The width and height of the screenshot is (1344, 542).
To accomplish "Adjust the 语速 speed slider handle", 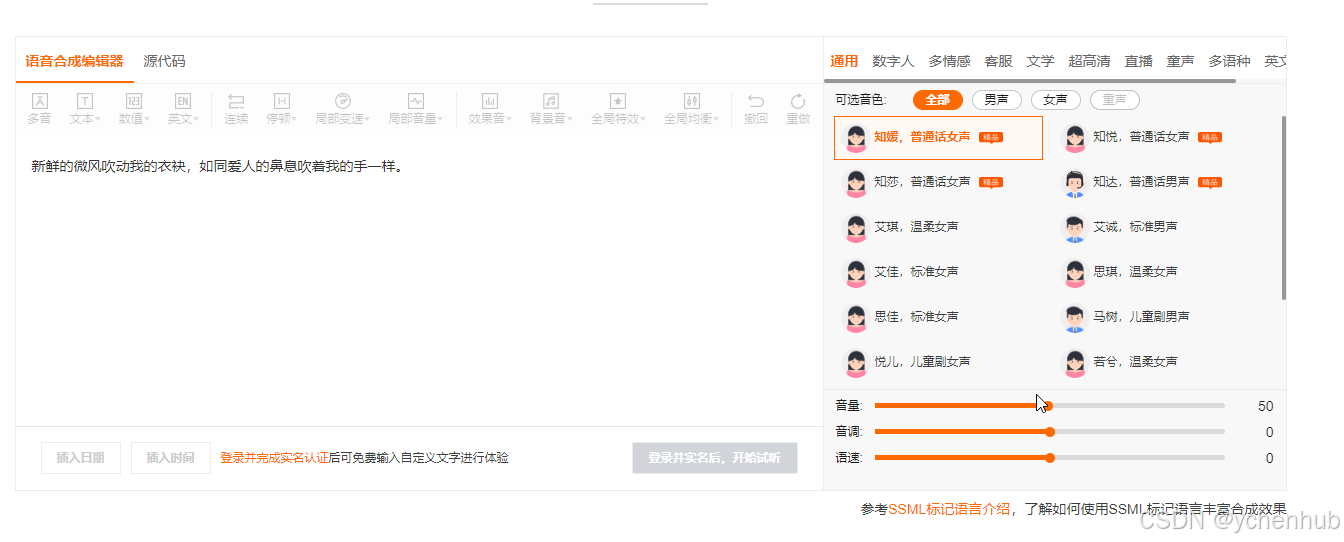I will [1050, 458].
